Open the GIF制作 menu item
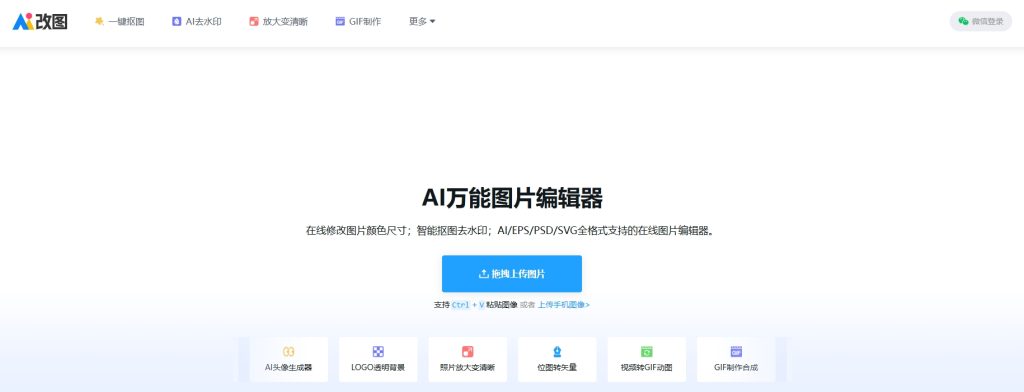The image size is (1024, 392). [358, 22]
